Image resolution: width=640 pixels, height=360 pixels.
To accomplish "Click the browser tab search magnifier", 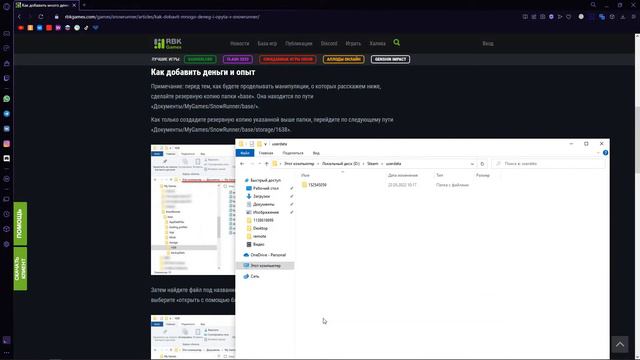I will point(593,5).
